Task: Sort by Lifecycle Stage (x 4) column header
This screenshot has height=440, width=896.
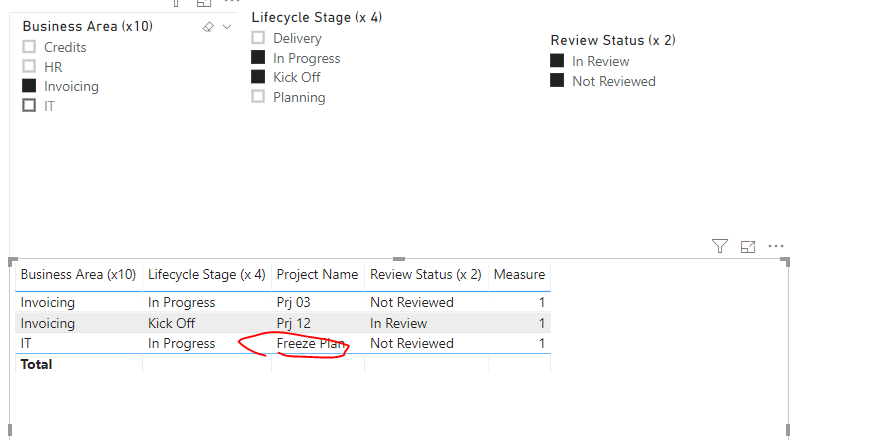Action: (207, 275)
